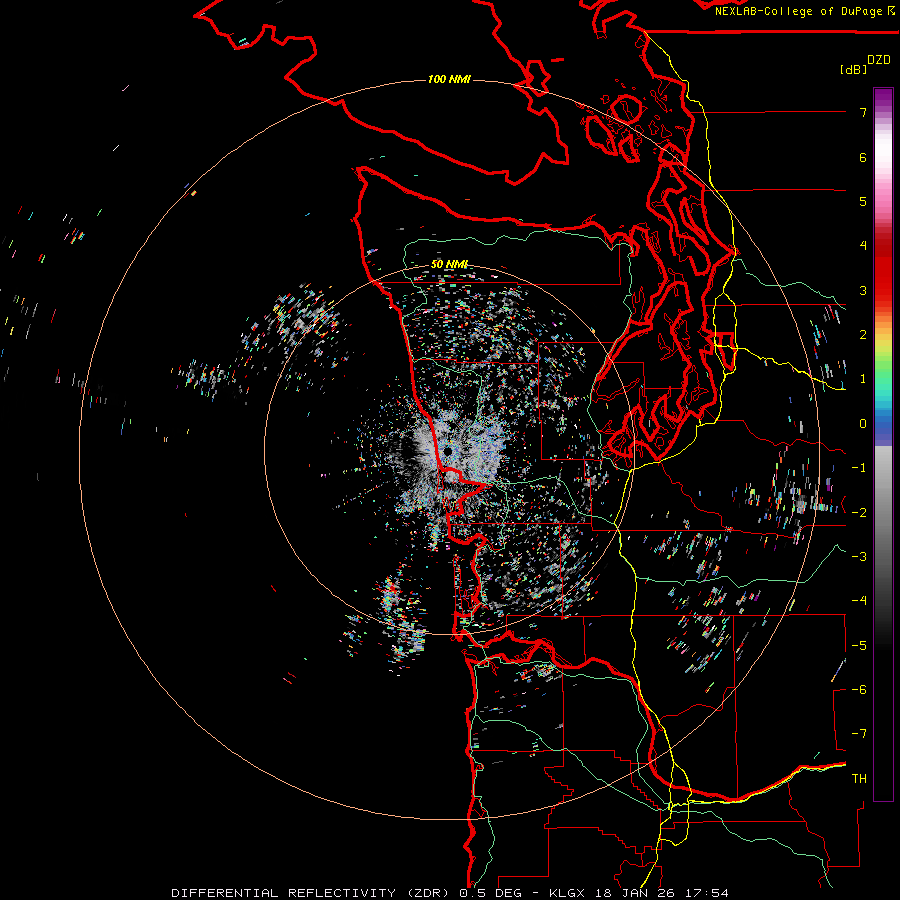Click the -5 value on color scale
Viewport: 900px width, 900px height.
click(859, 646)
